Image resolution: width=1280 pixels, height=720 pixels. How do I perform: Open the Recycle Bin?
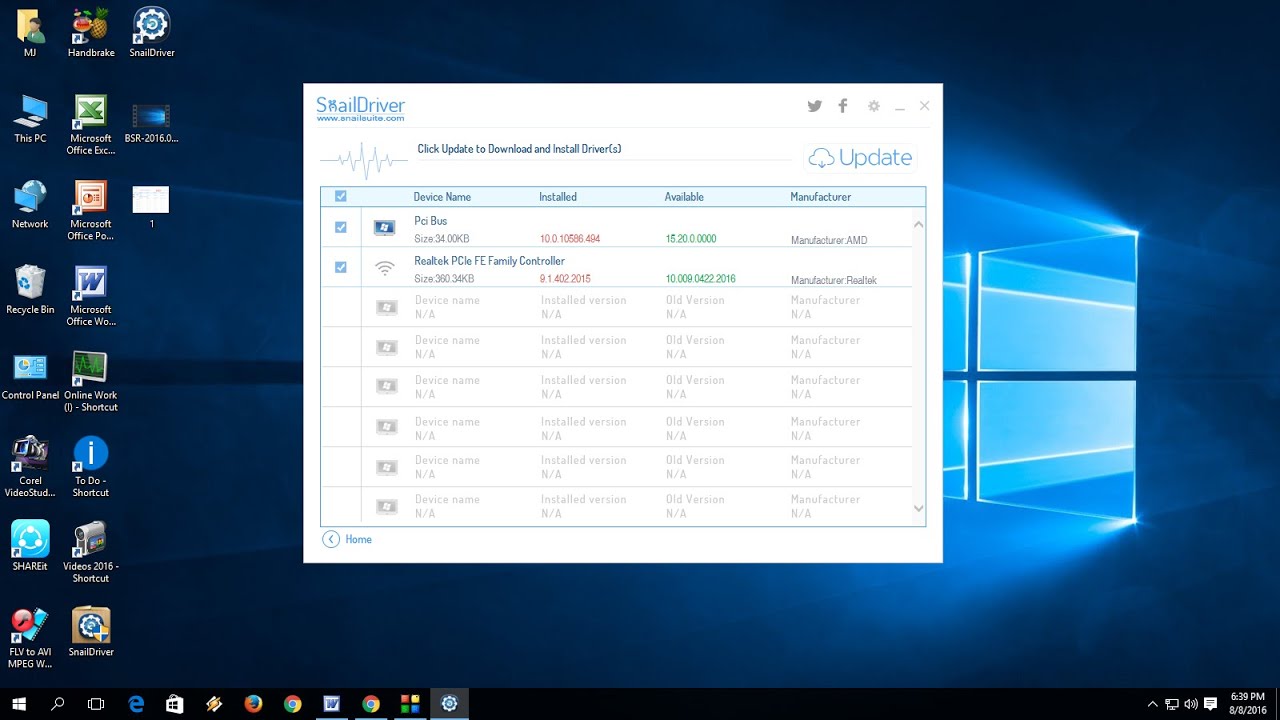(30, 290)
